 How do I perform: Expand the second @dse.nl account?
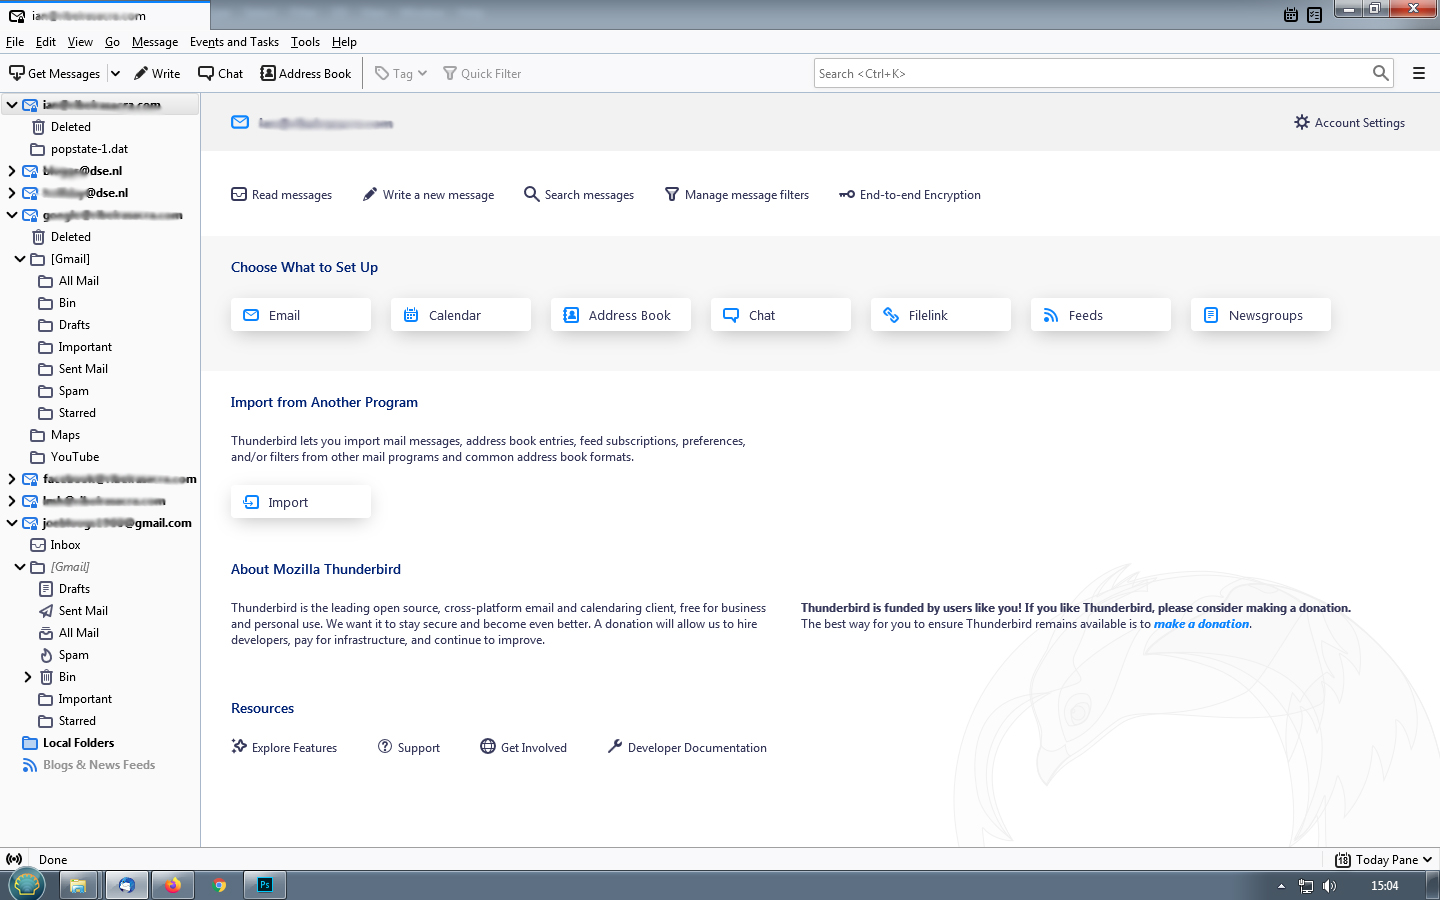pos(12,193)
